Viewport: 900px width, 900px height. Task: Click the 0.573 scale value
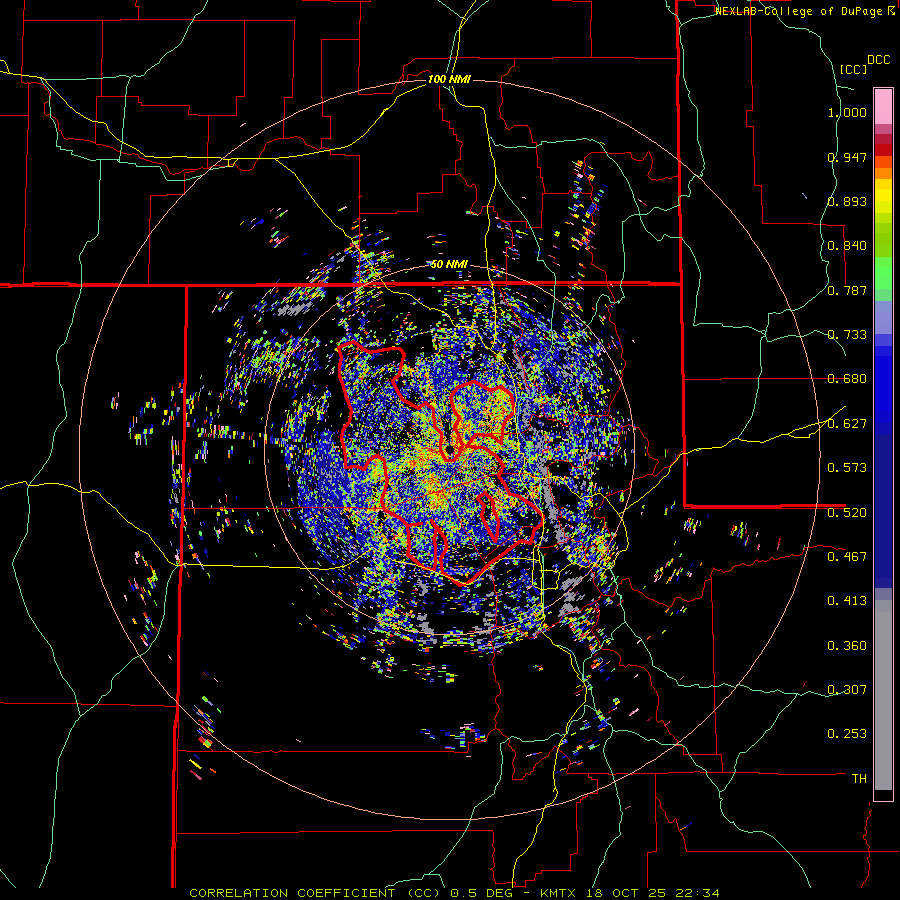[x=847, y=468]
